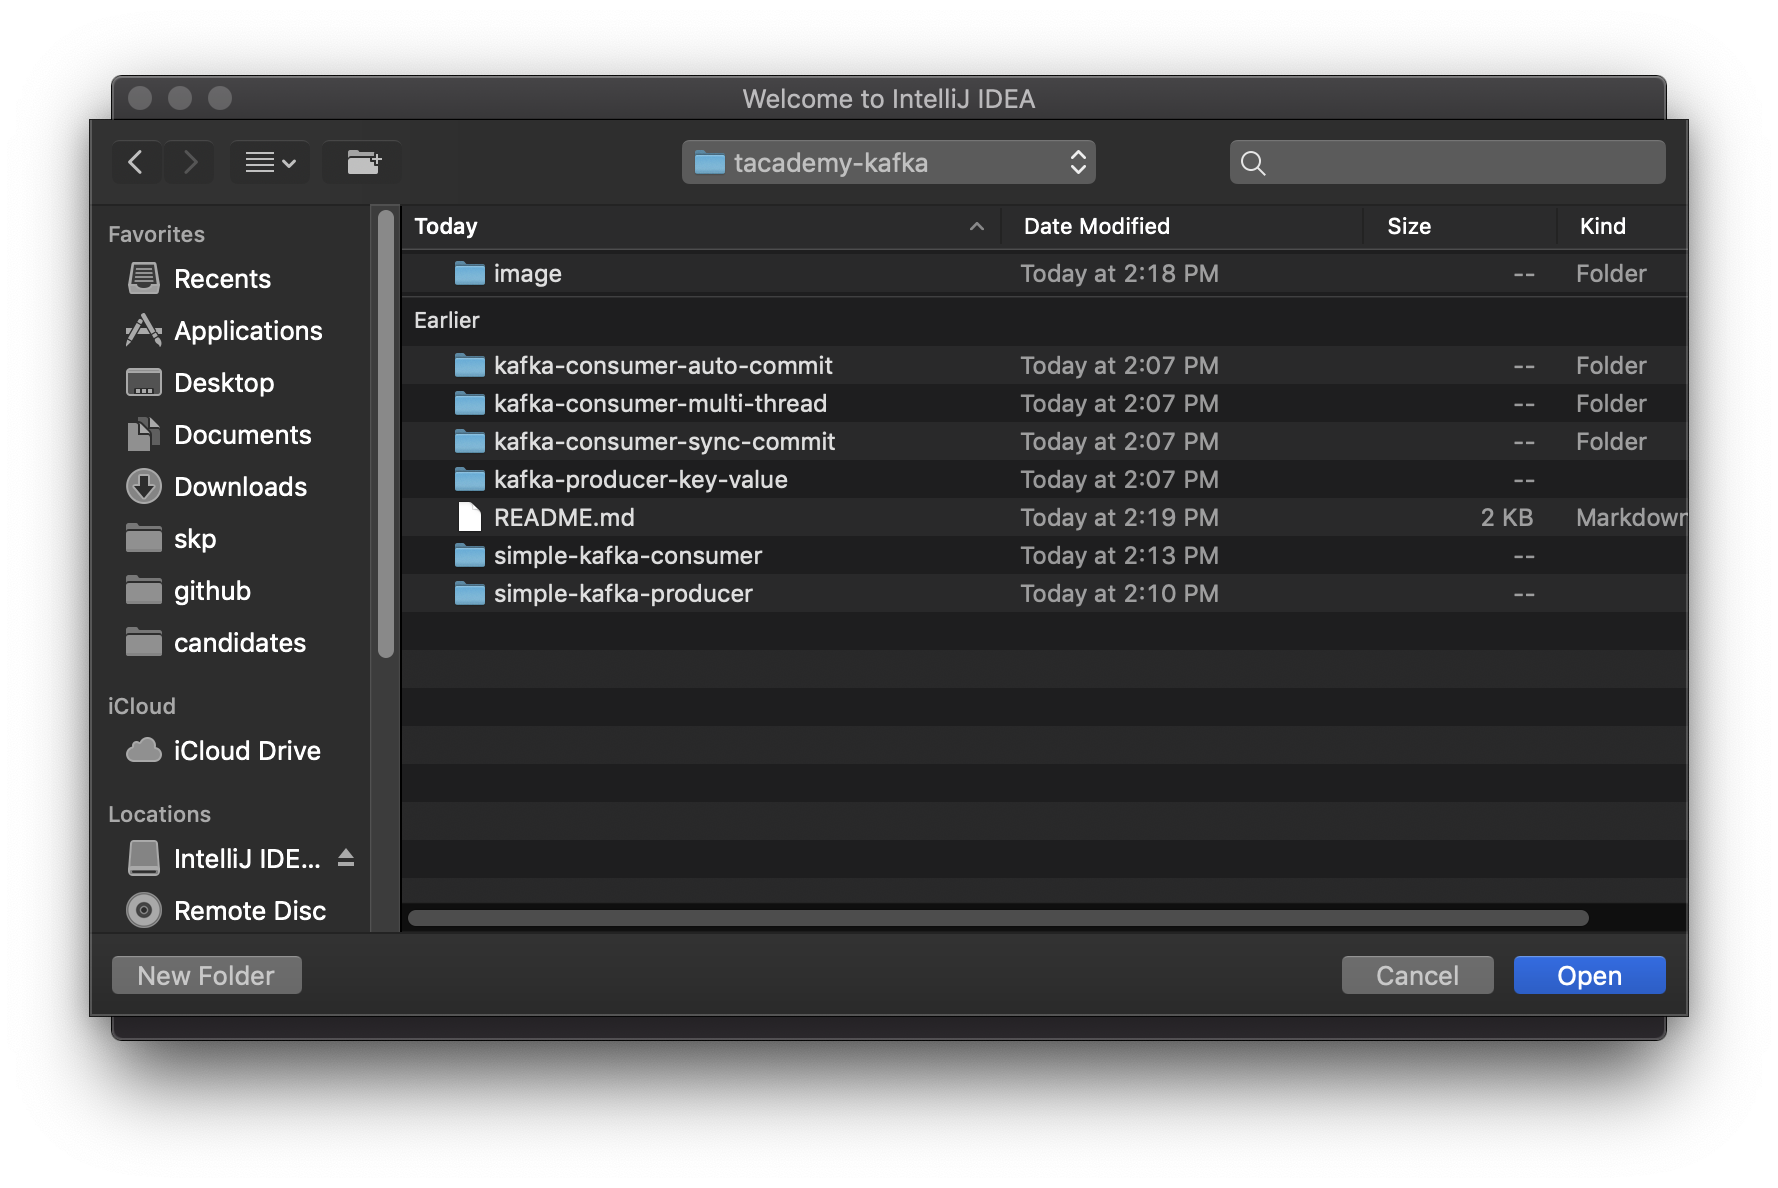Toggle sort direction arrow in name column

pyautogui.click(x=977, y=227)
